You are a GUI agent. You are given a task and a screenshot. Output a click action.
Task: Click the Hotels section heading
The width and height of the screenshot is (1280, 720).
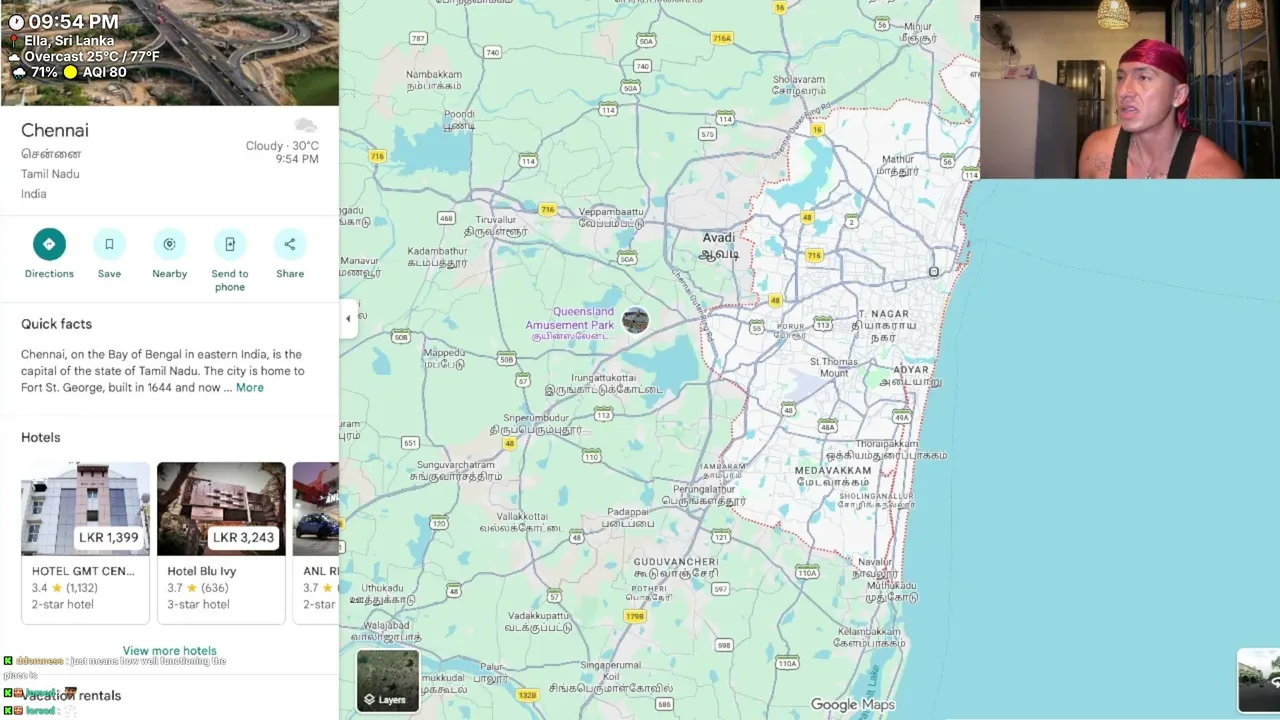pos(41,438)
